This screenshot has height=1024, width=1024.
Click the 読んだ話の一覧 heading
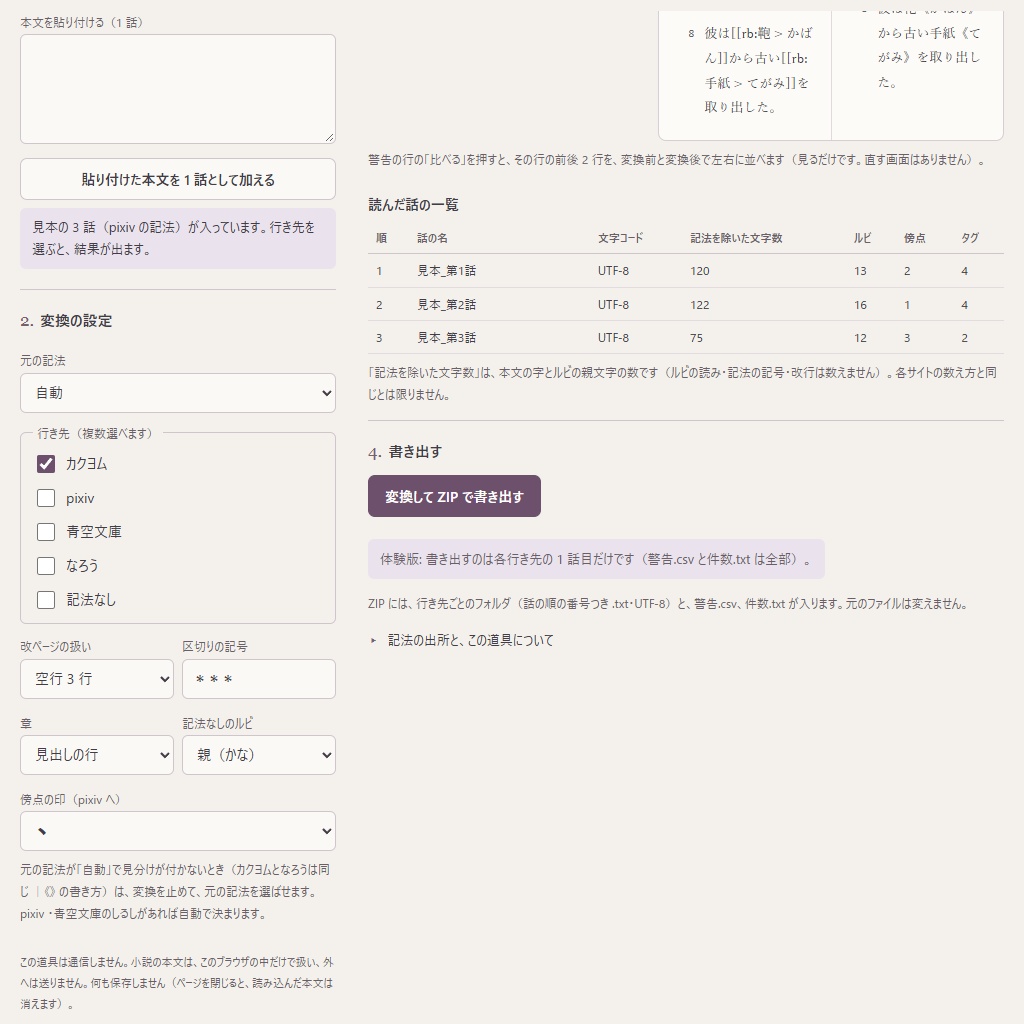coord(413,205)
